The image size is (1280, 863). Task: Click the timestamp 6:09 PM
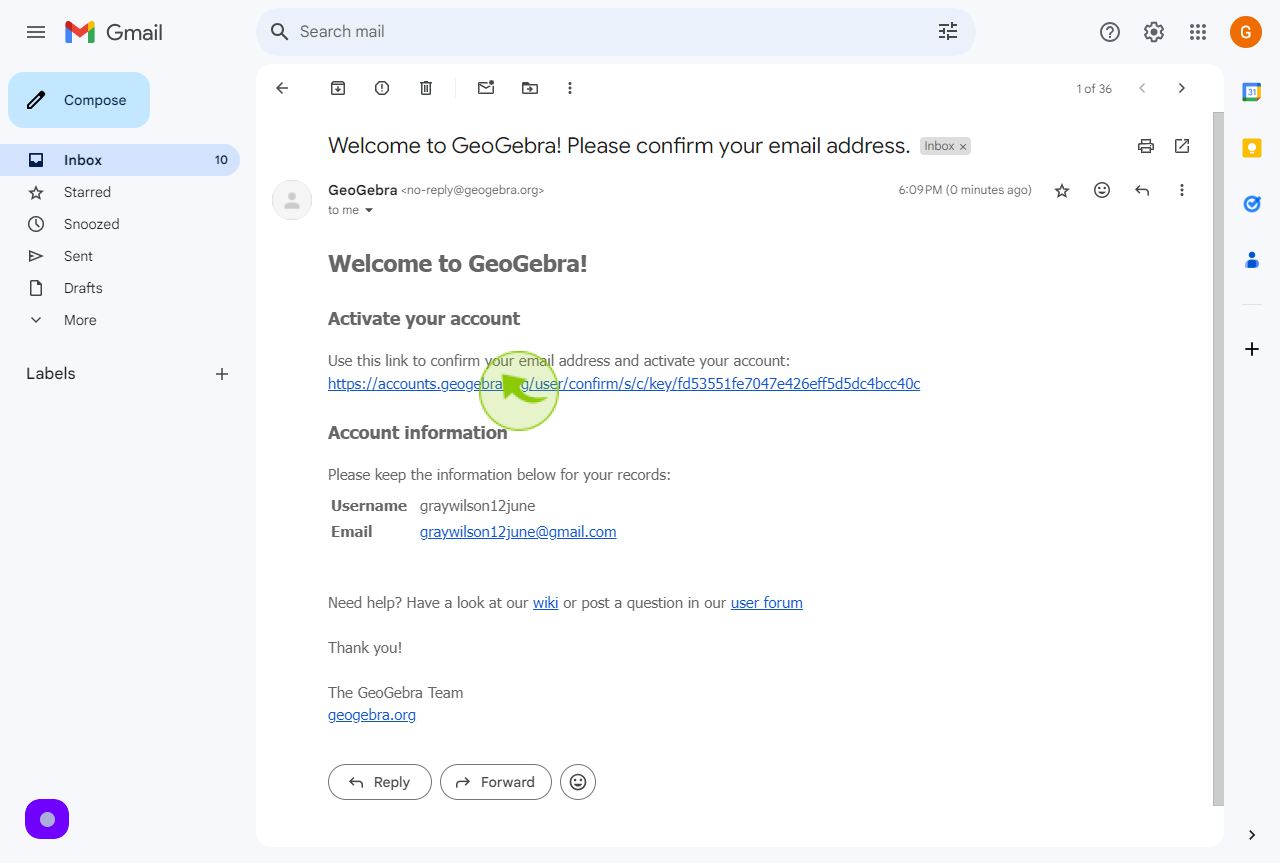click(965, 190)
